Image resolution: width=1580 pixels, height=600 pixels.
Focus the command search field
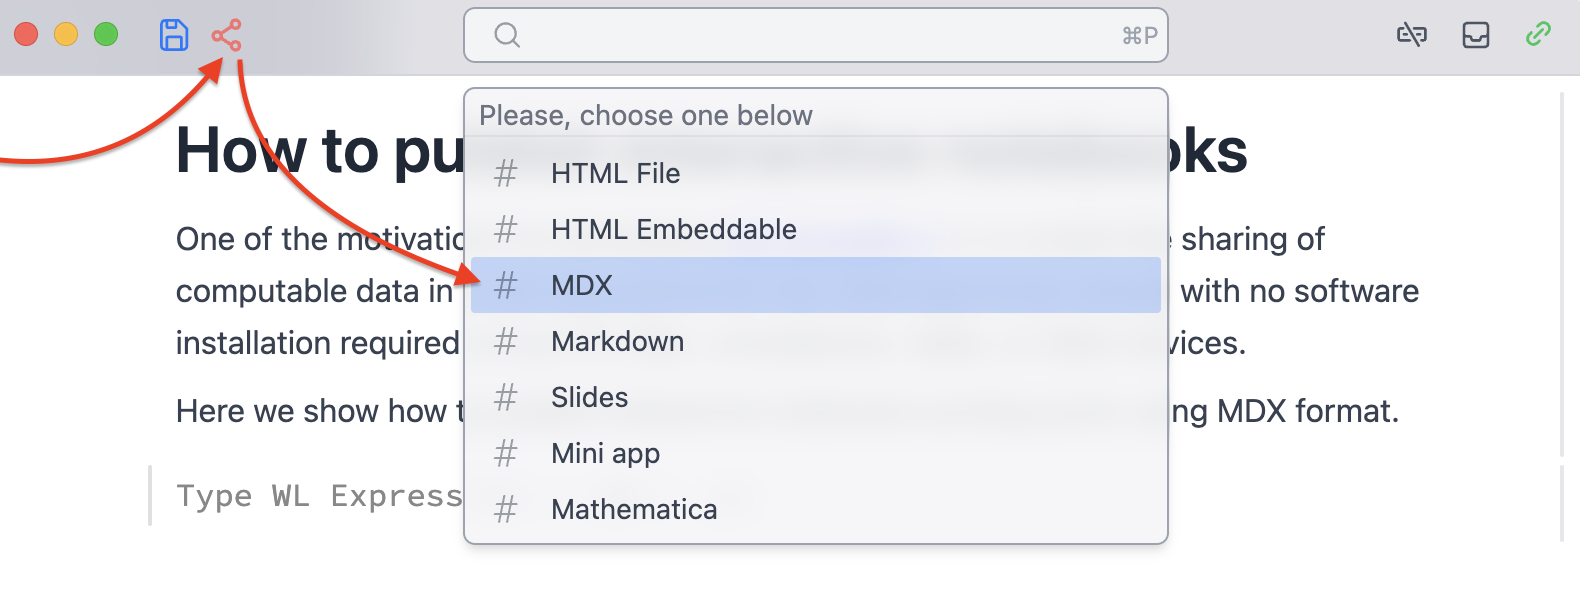pyautogui.click(x=815, y=35)
